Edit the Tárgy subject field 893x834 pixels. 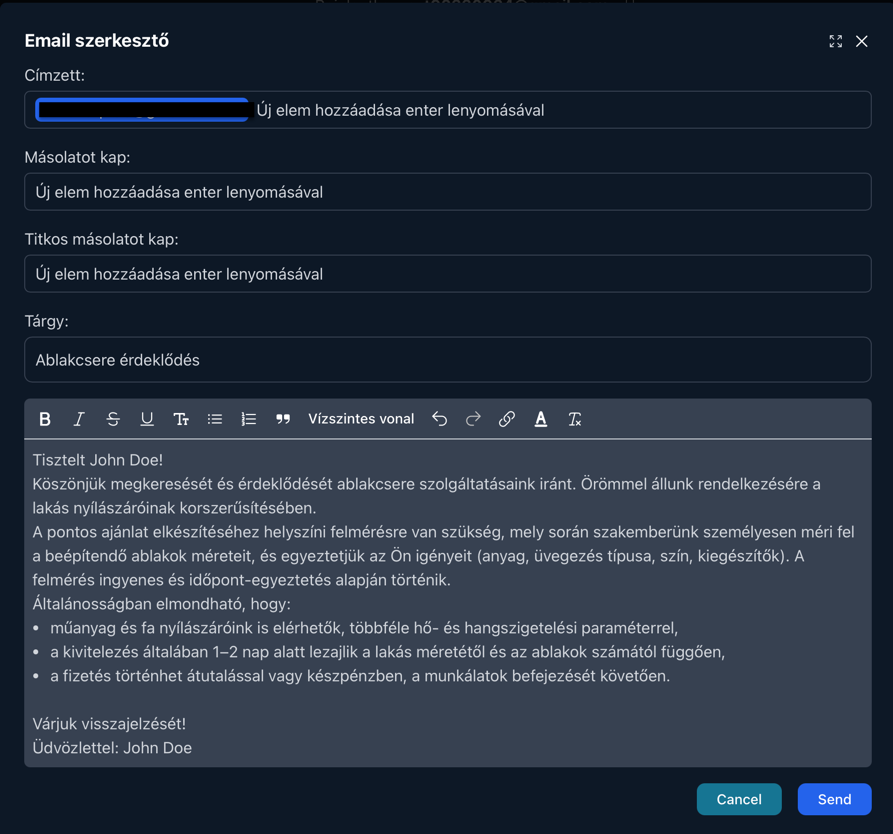click(447, 360)
